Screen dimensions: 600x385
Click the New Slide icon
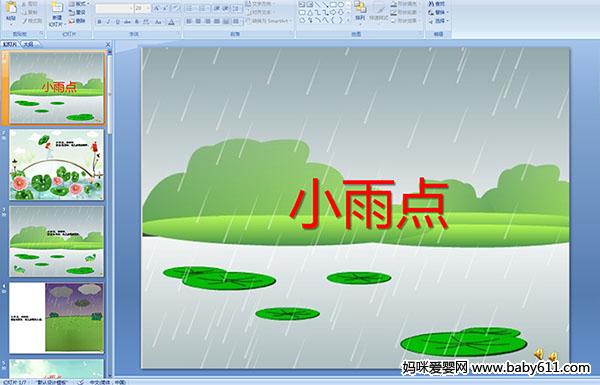pos(57,8)
